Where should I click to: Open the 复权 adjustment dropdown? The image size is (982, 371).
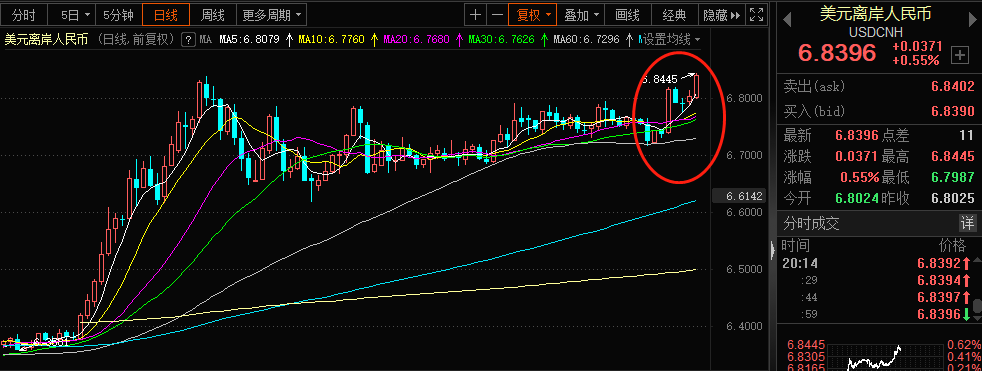click(x=533, y=14)
